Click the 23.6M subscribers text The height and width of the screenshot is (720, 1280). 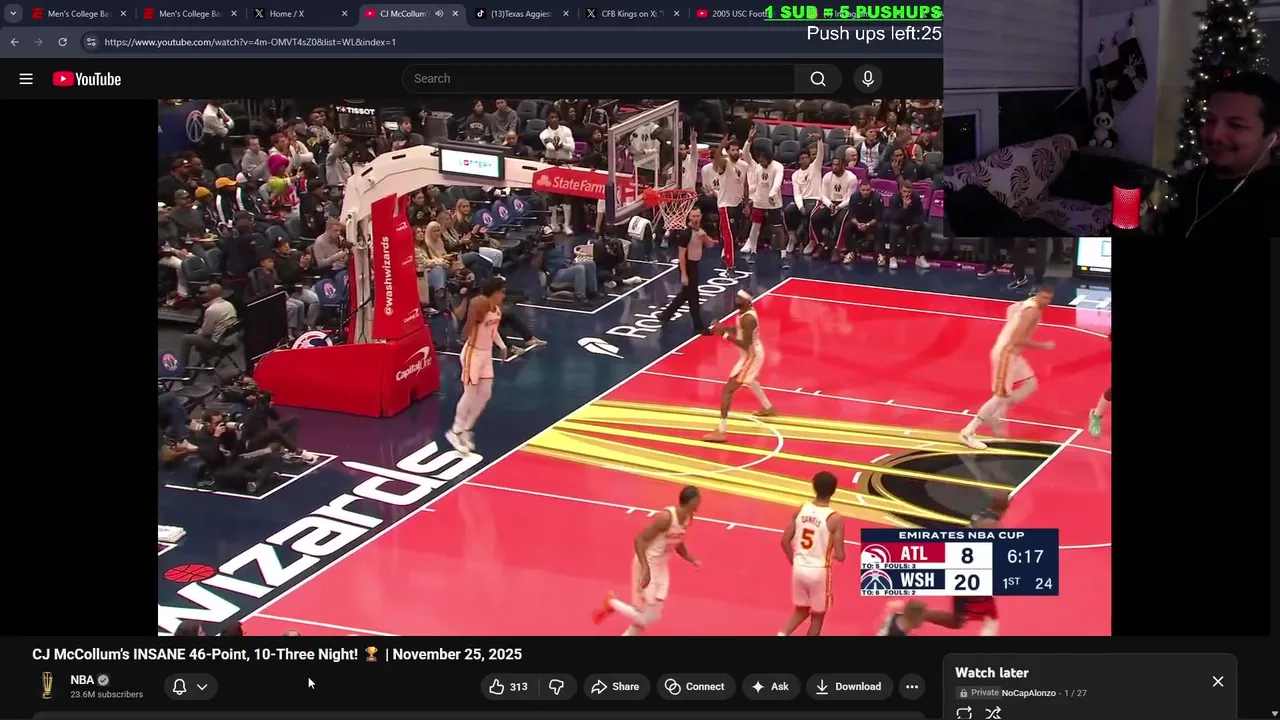[x=106, y=694]
